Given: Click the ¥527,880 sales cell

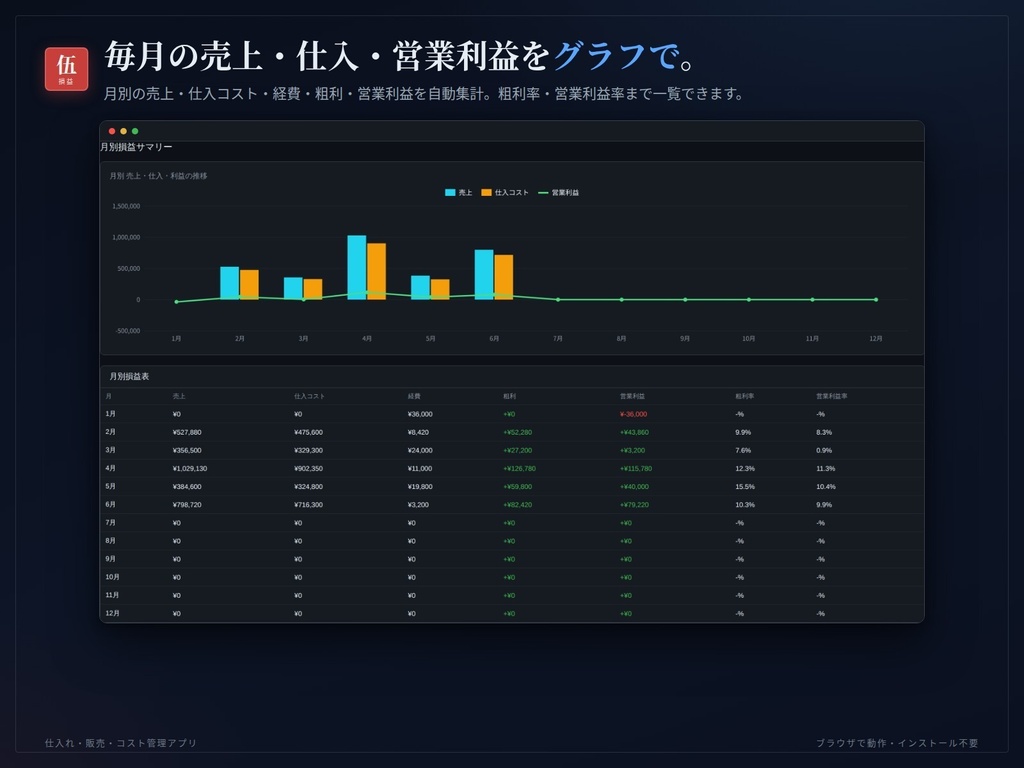Looking at the screenshot, I should click(187, 432).
